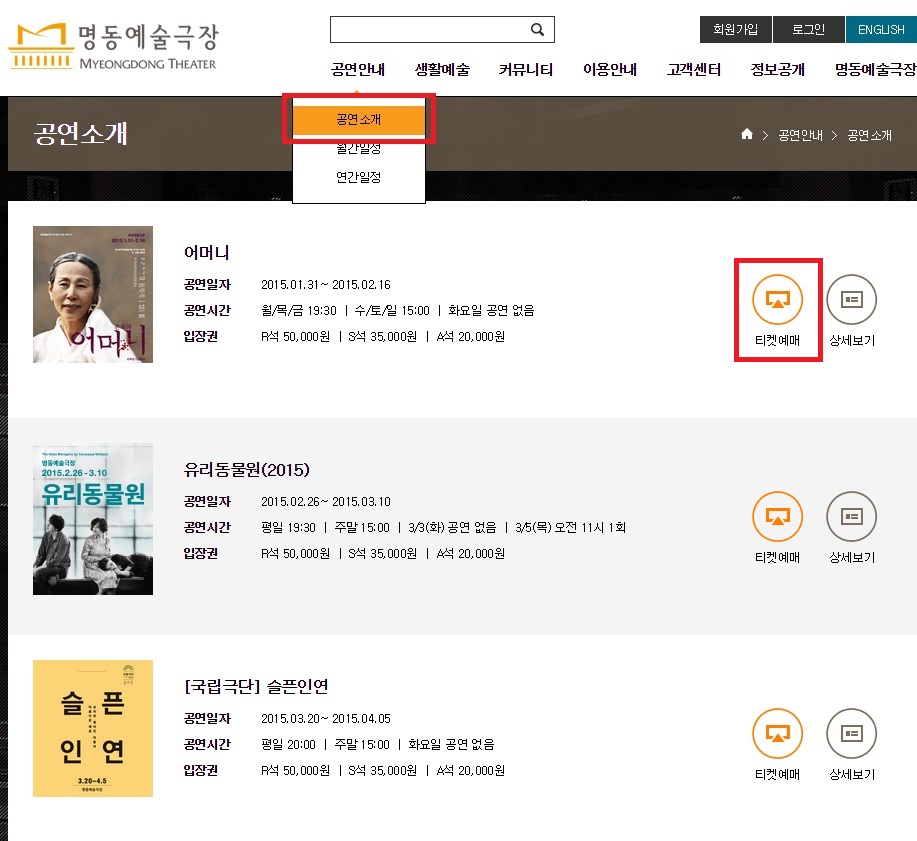Open the 공연안내 menu

pos(358,70)
